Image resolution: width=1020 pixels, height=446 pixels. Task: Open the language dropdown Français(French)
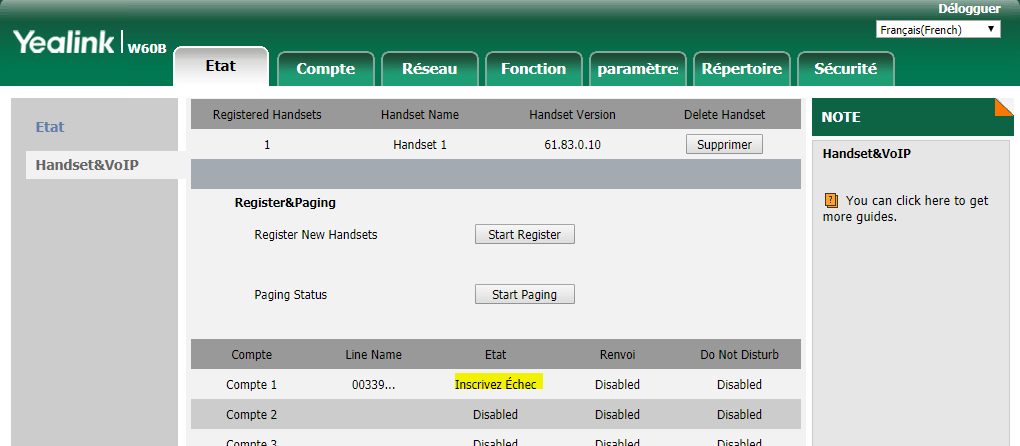coord(937,30)
